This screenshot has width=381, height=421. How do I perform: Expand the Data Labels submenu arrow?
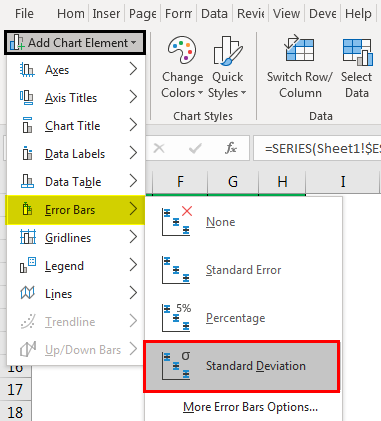click(133, 153)
